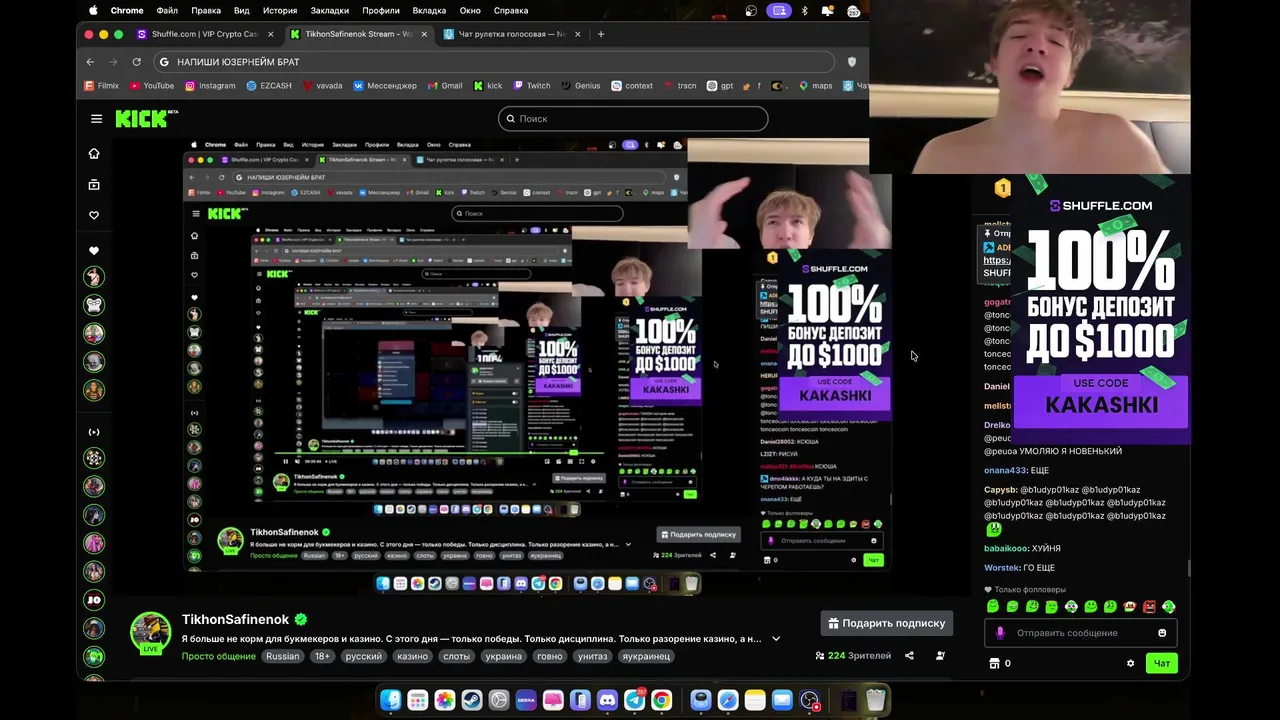Open Filmix bookmark
This screenshot has height=720, width=1280.
[101, 86]
